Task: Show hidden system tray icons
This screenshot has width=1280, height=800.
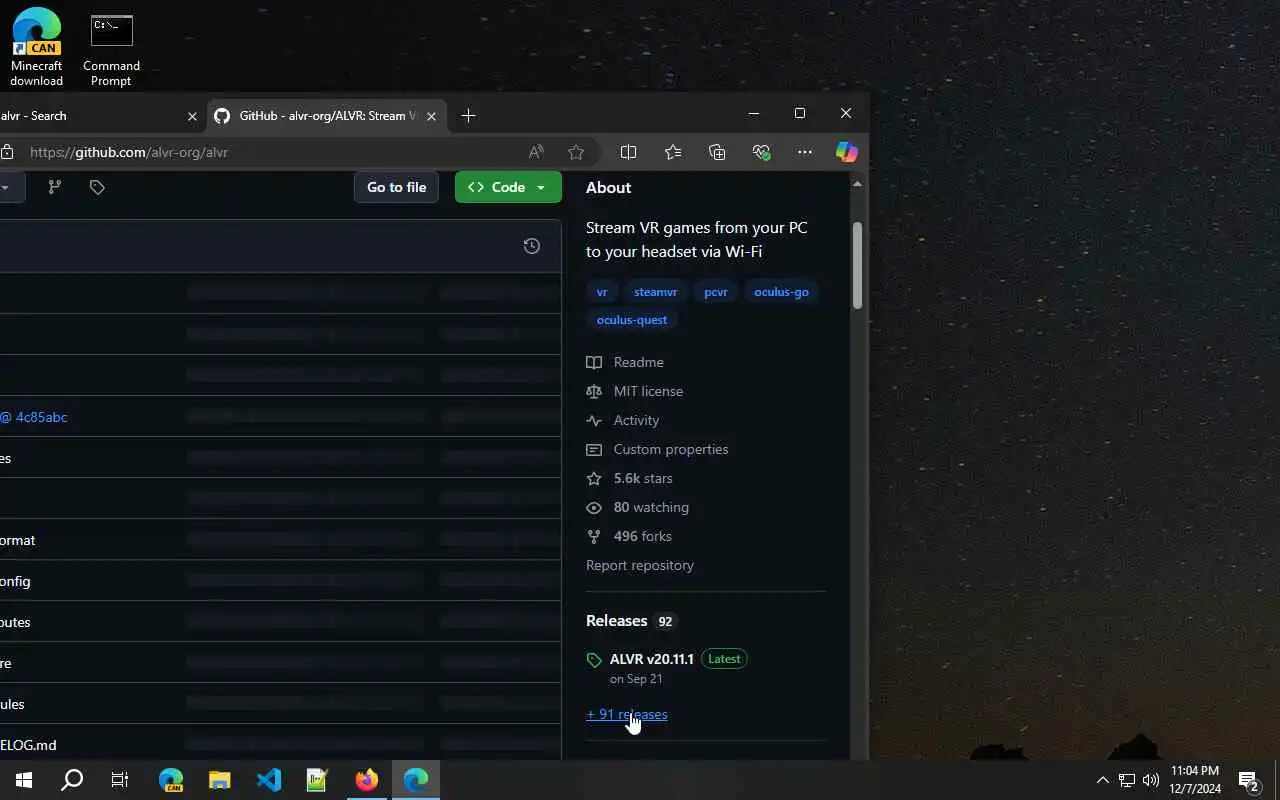Action: coord(1103,780)
